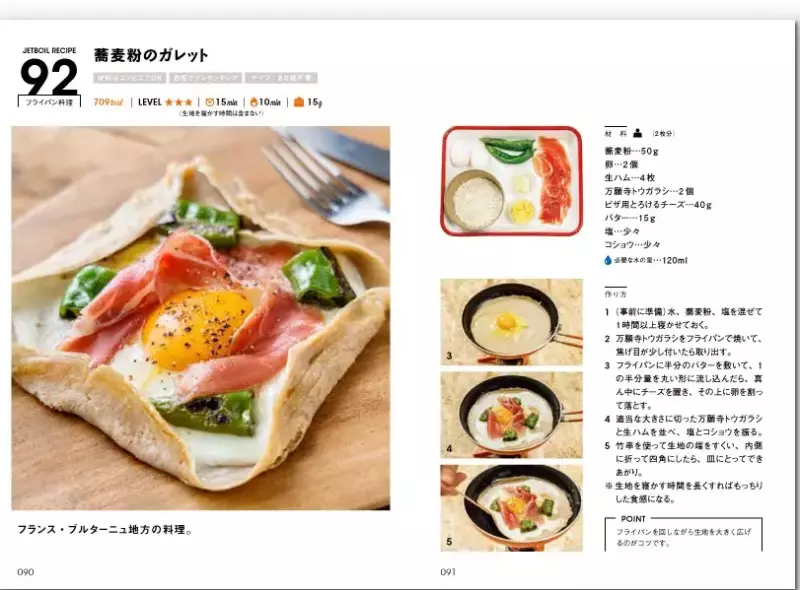This screenshot has width=800, height=590.
Task: Click the blue water drop icon
Action: coord(608,260)
